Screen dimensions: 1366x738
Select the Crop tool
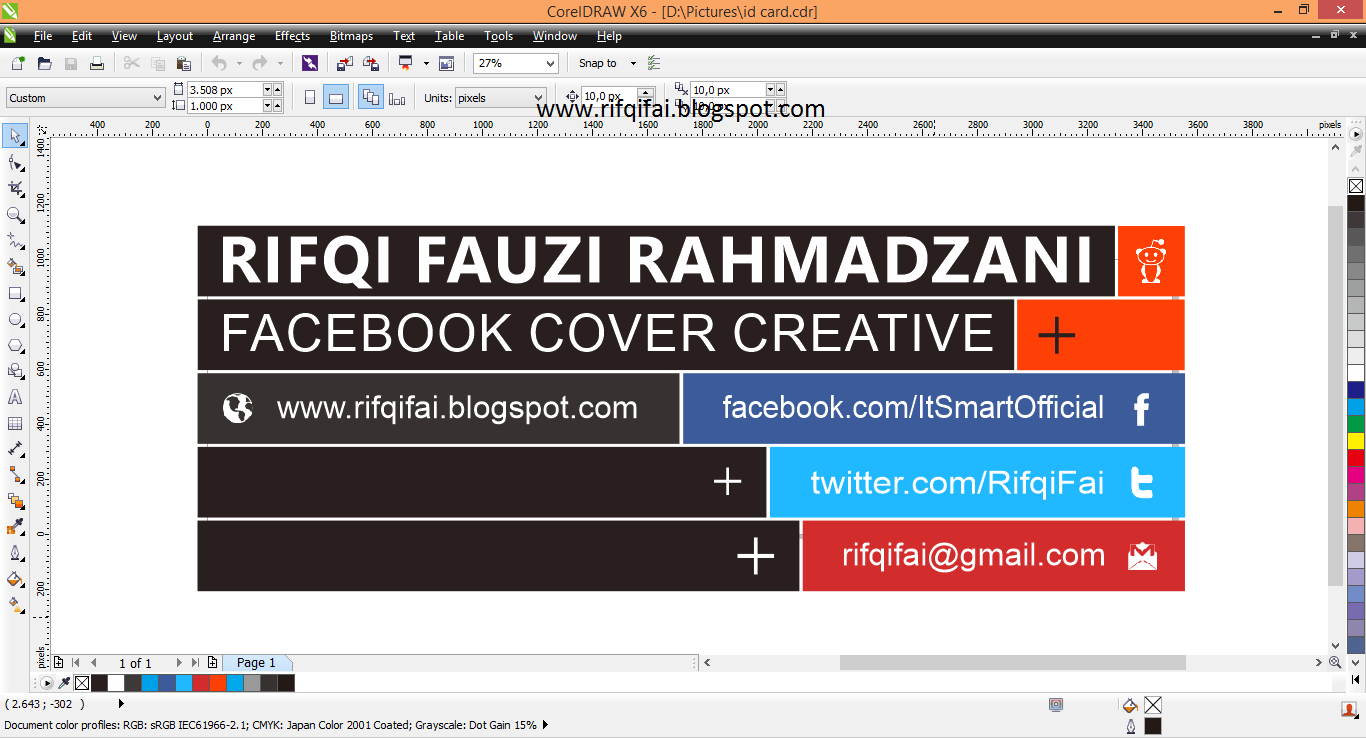(15, 188)
